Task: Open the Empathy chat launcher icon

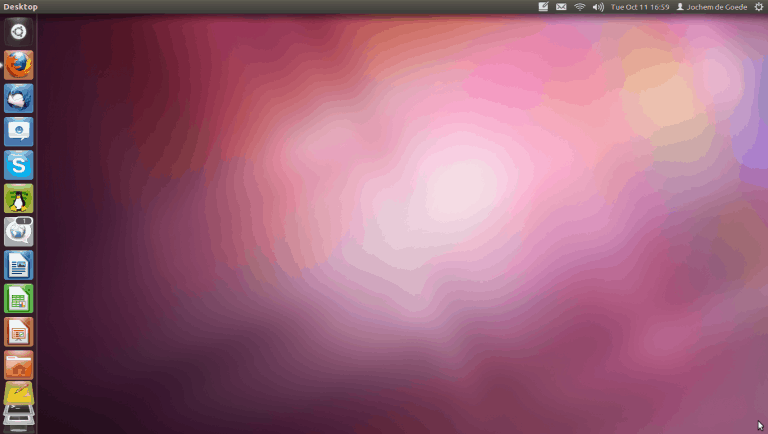Action: (19, 132)
